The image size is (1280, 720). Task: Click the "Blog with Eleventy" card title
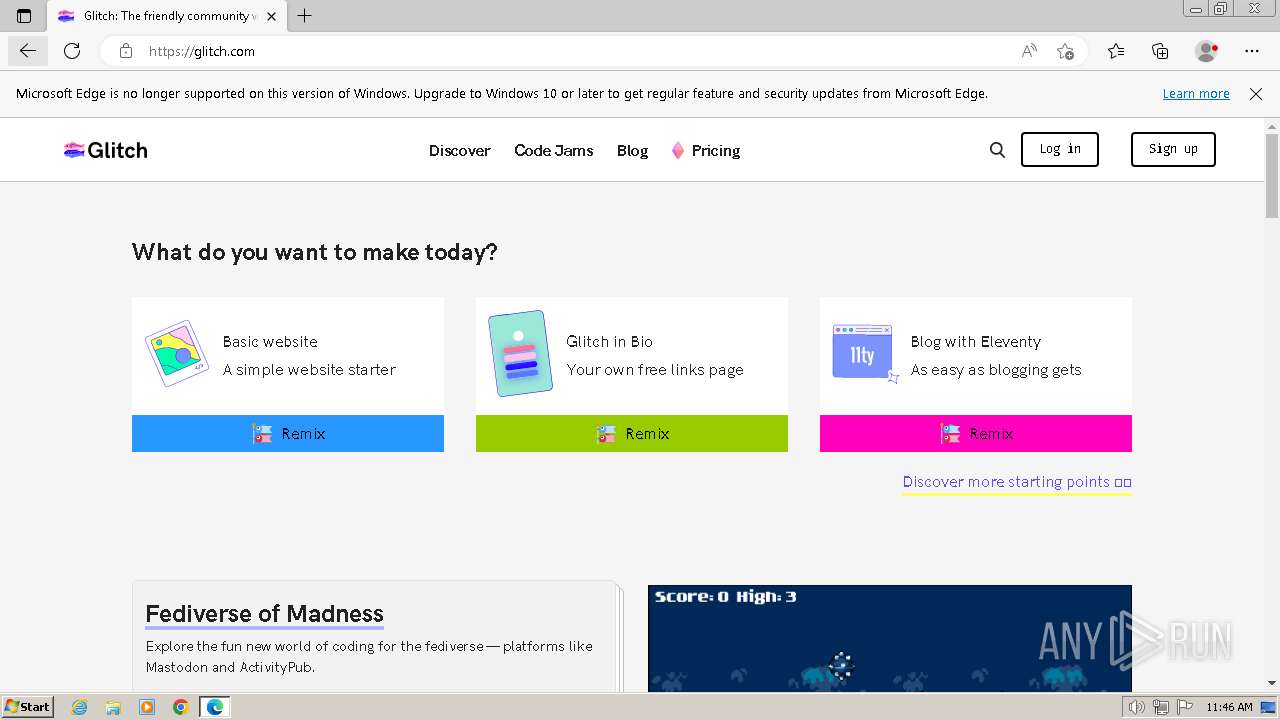pos(976,342)
